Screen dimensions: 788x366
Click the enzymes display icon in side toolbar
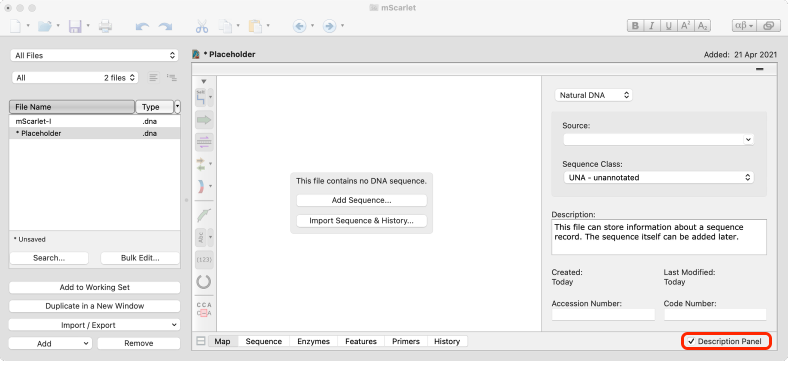click(x=201, y=98)
